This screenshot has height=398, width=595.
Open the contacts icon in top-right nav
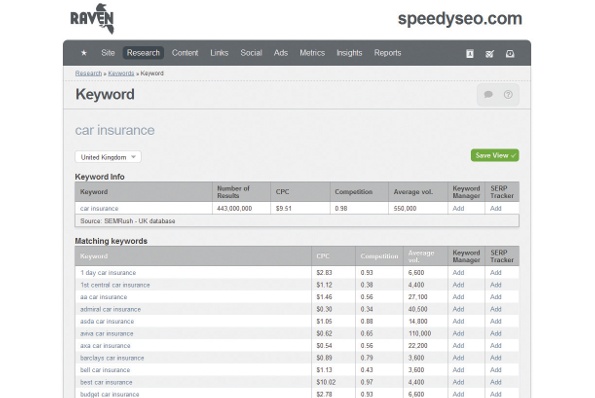point(470,54)
